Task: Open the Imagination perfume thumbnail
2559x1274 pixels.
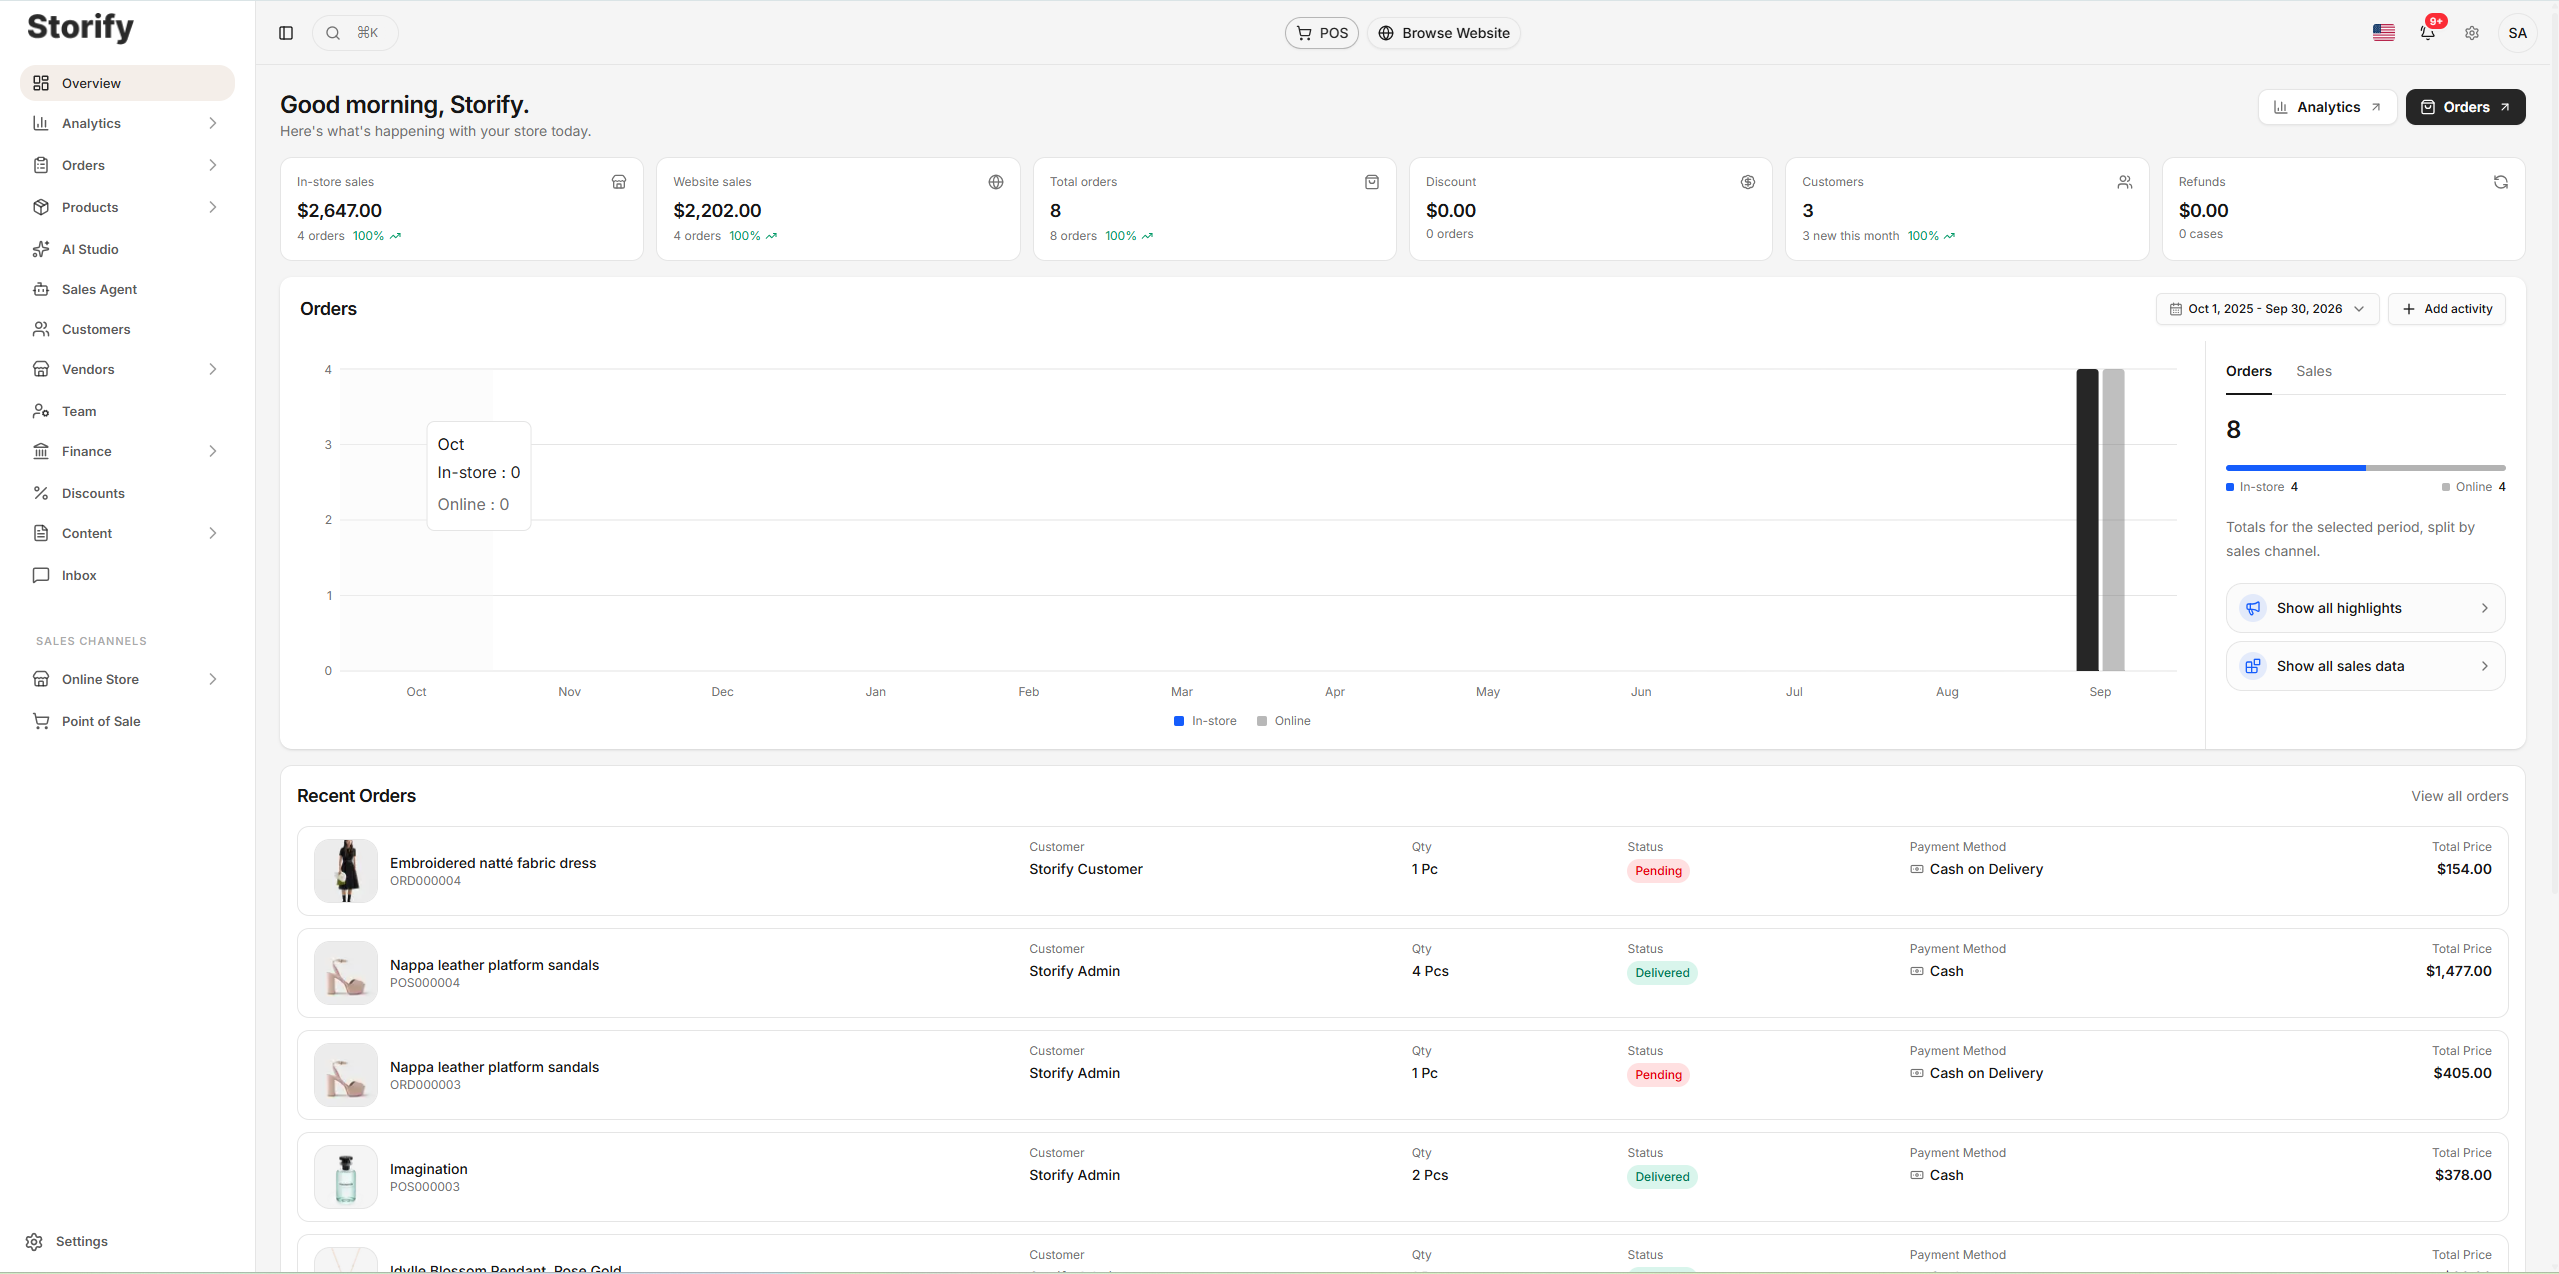Action: pos(346,1177)
